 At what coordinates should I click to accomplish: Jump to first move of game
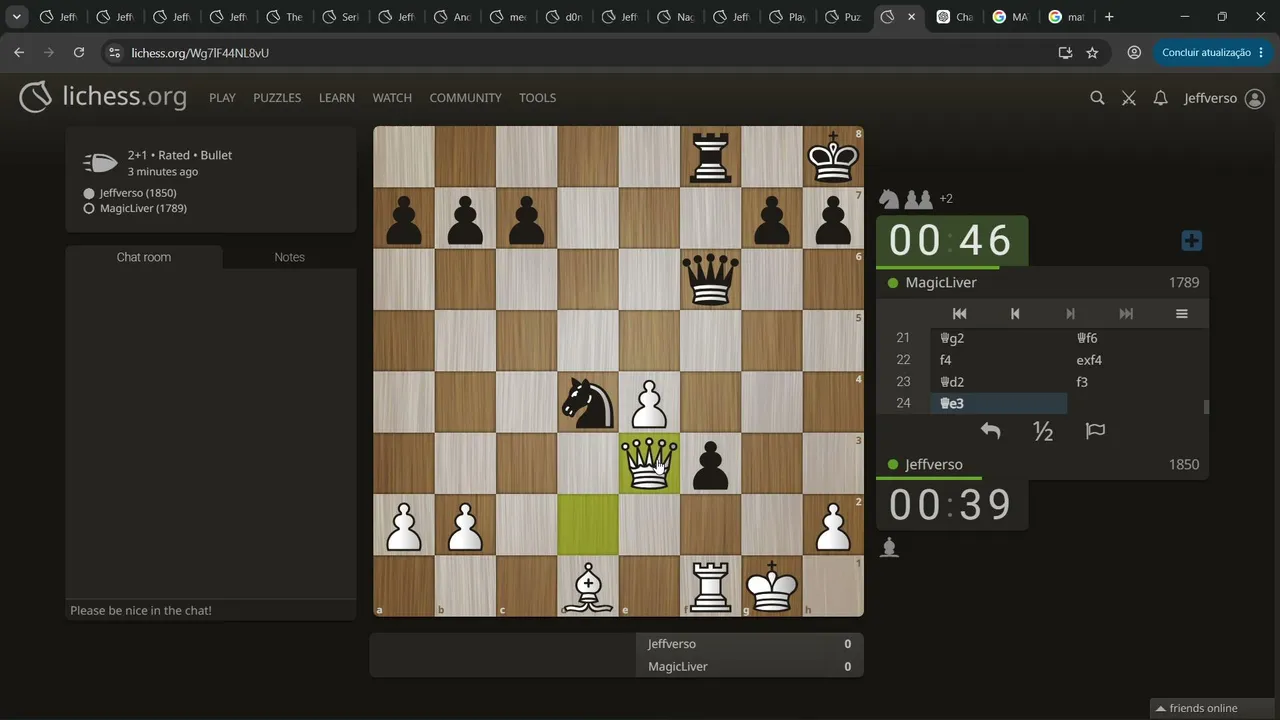959,314
